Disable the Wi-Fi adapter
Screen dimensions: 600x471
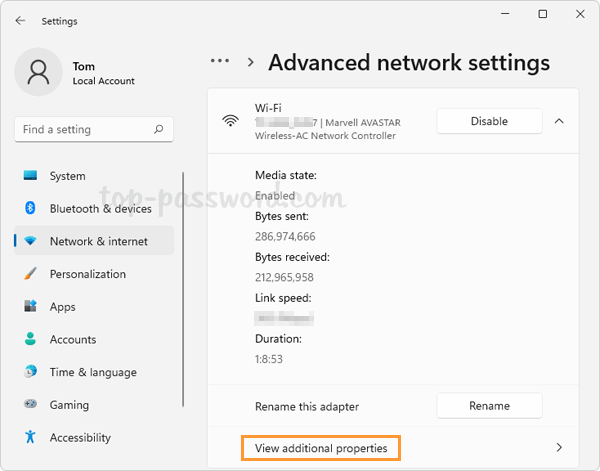click(489, 121)
